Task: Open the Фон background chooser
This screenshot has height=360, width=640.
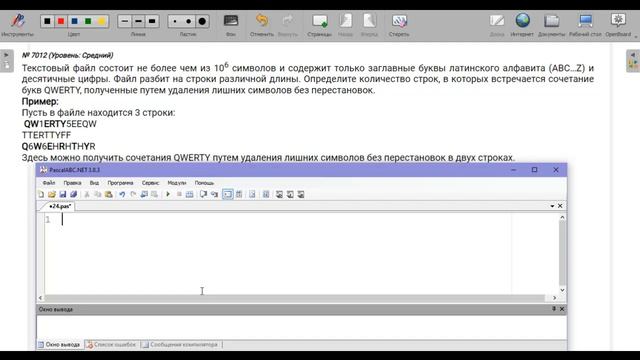Action: point(231,24)
